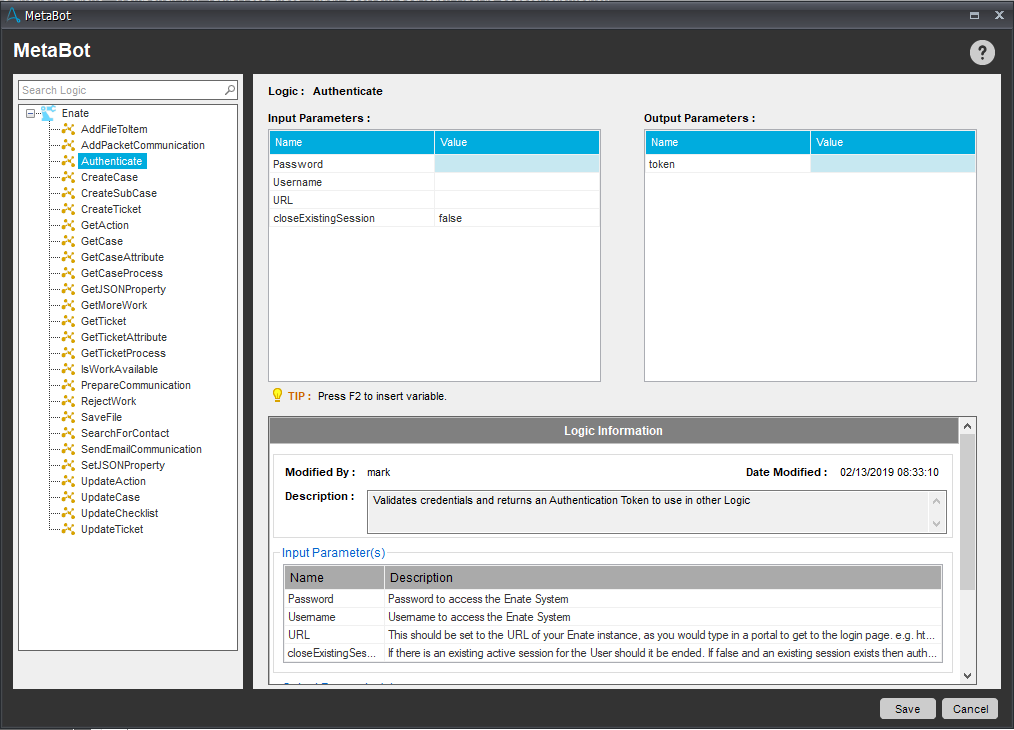
Task: Click the CreateCase logic icon
Action: (69, 177)
